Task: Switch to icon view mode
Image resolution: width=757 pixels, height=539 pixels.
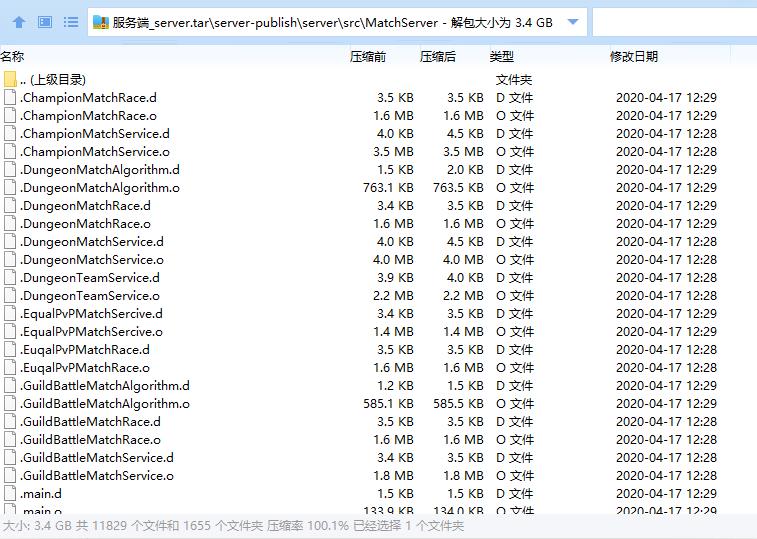Action: pyautogui.click(x=45, y=21)
